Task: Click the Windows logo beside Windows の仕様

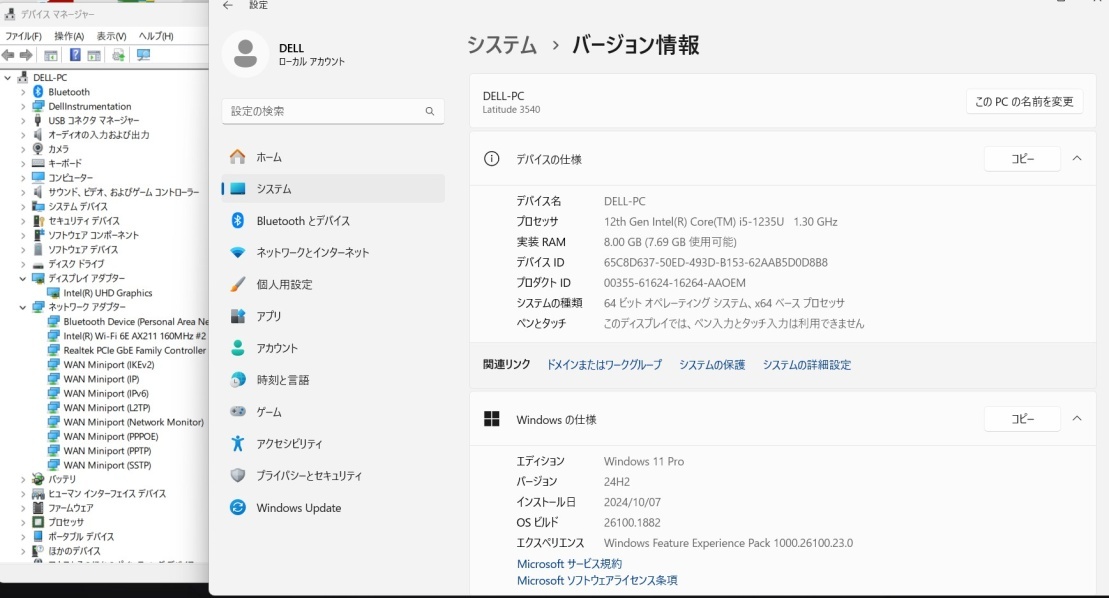Action: pyautogui.click(x=492, y=419)
